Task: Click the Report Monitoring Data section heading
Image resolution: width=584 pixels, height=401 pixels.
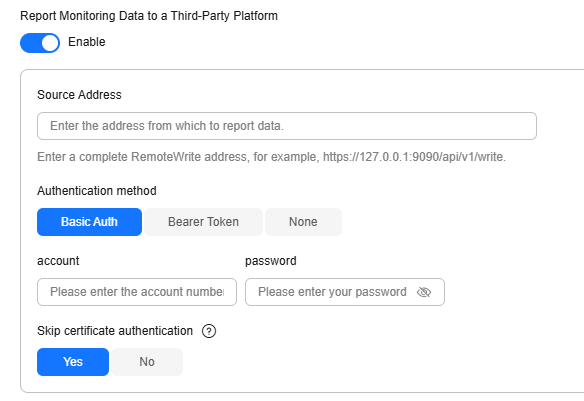Action: point(149,16)
